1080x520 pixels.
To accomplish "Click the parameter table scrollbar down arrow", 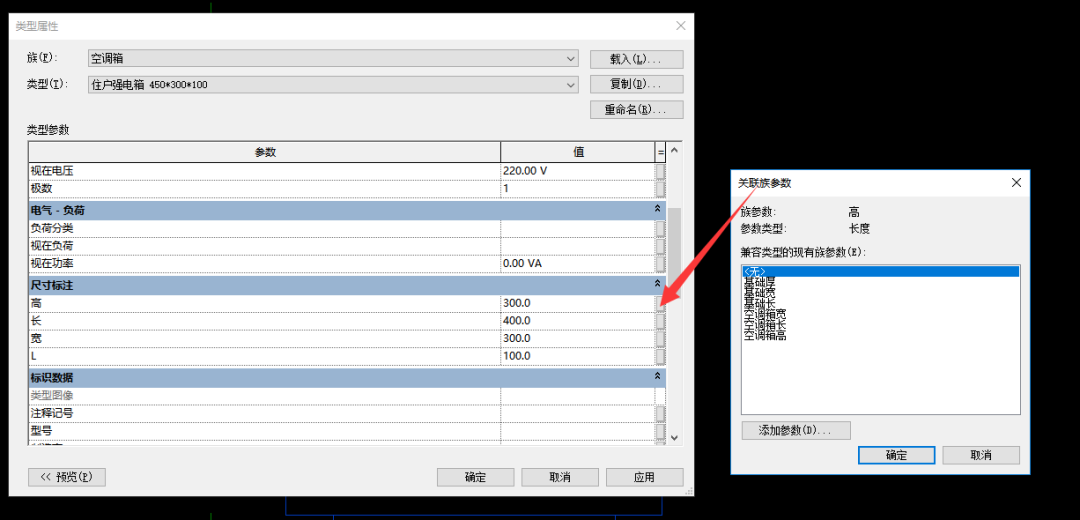I will coord(674,437).
